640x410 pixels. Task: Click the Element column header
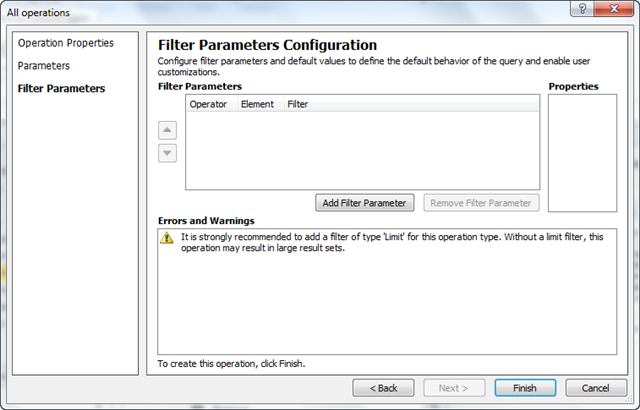click(x=257, y=104)
